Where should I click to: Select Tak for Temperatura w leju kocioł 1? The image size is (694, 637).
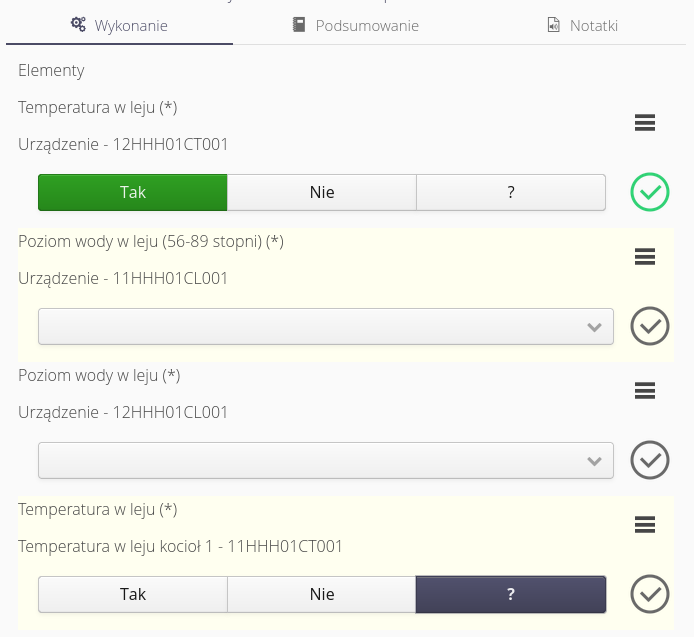click(133, 594)
